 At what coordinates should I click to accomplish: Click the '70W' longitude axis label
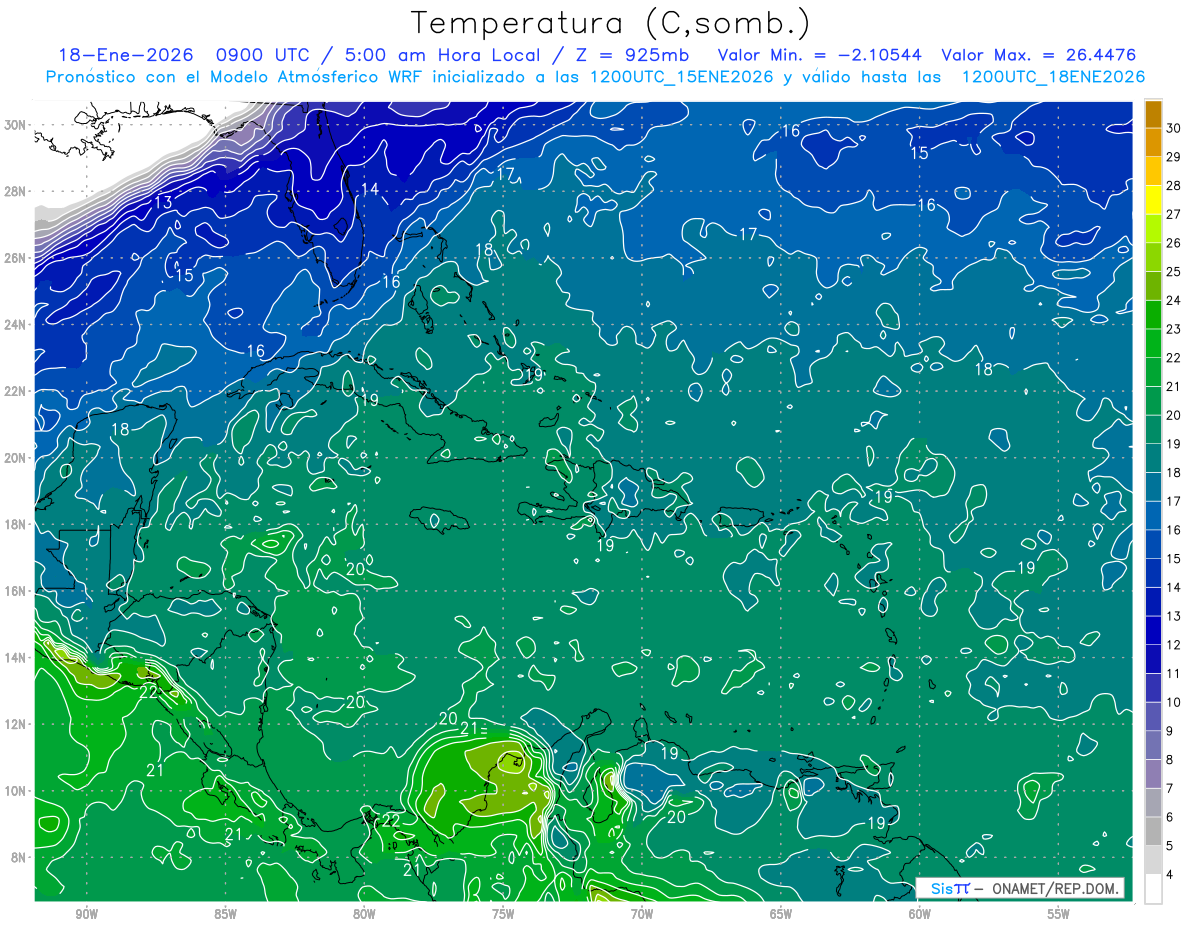click(642, 914)
